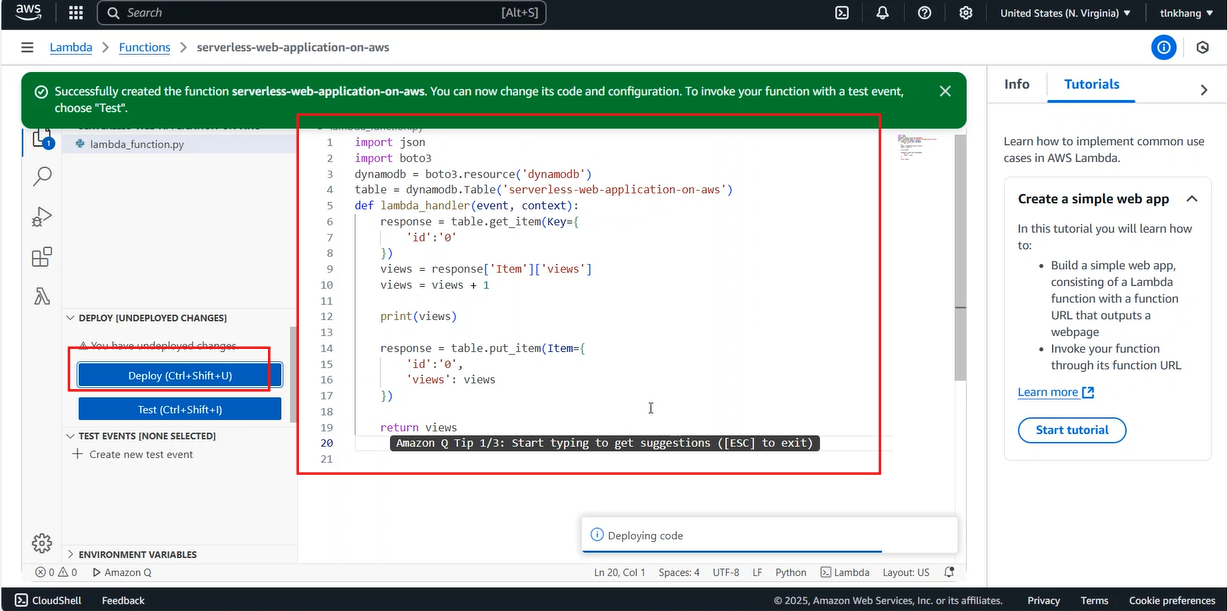Click the explorer sidebar vertical scrollbar

(293, 375)
